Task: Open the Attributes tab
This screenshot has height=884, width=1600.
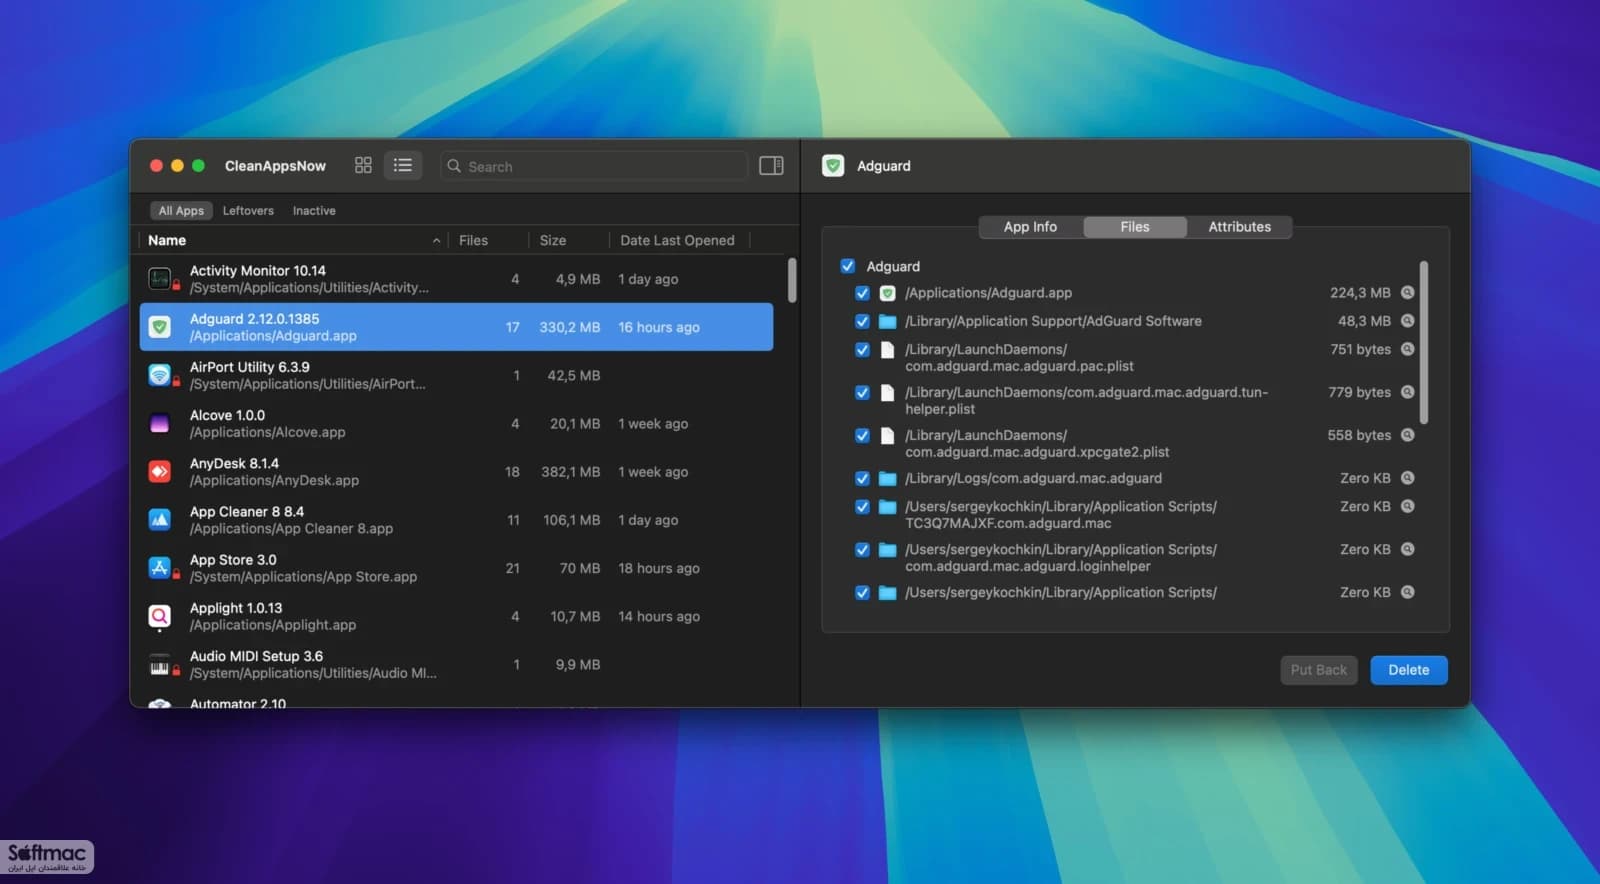Action: tap(1239, 227)
